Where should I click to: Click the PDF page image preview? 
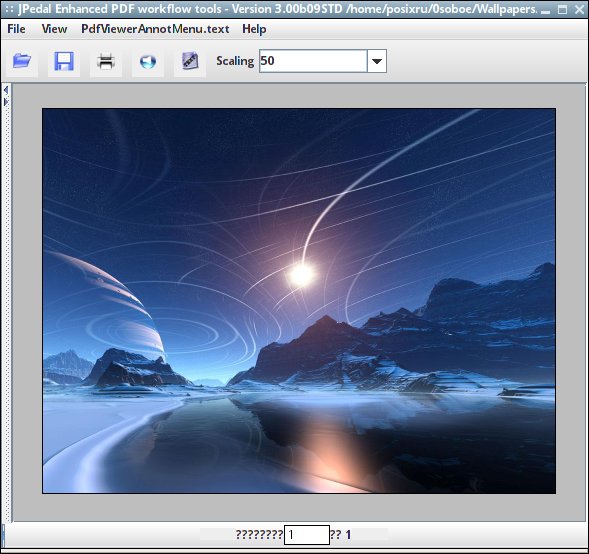[x=299, y=301]
